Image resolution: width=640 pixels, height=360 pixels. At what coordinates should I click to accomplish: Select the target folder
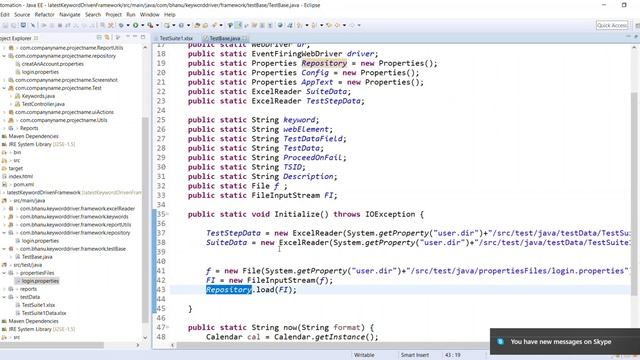16,169
